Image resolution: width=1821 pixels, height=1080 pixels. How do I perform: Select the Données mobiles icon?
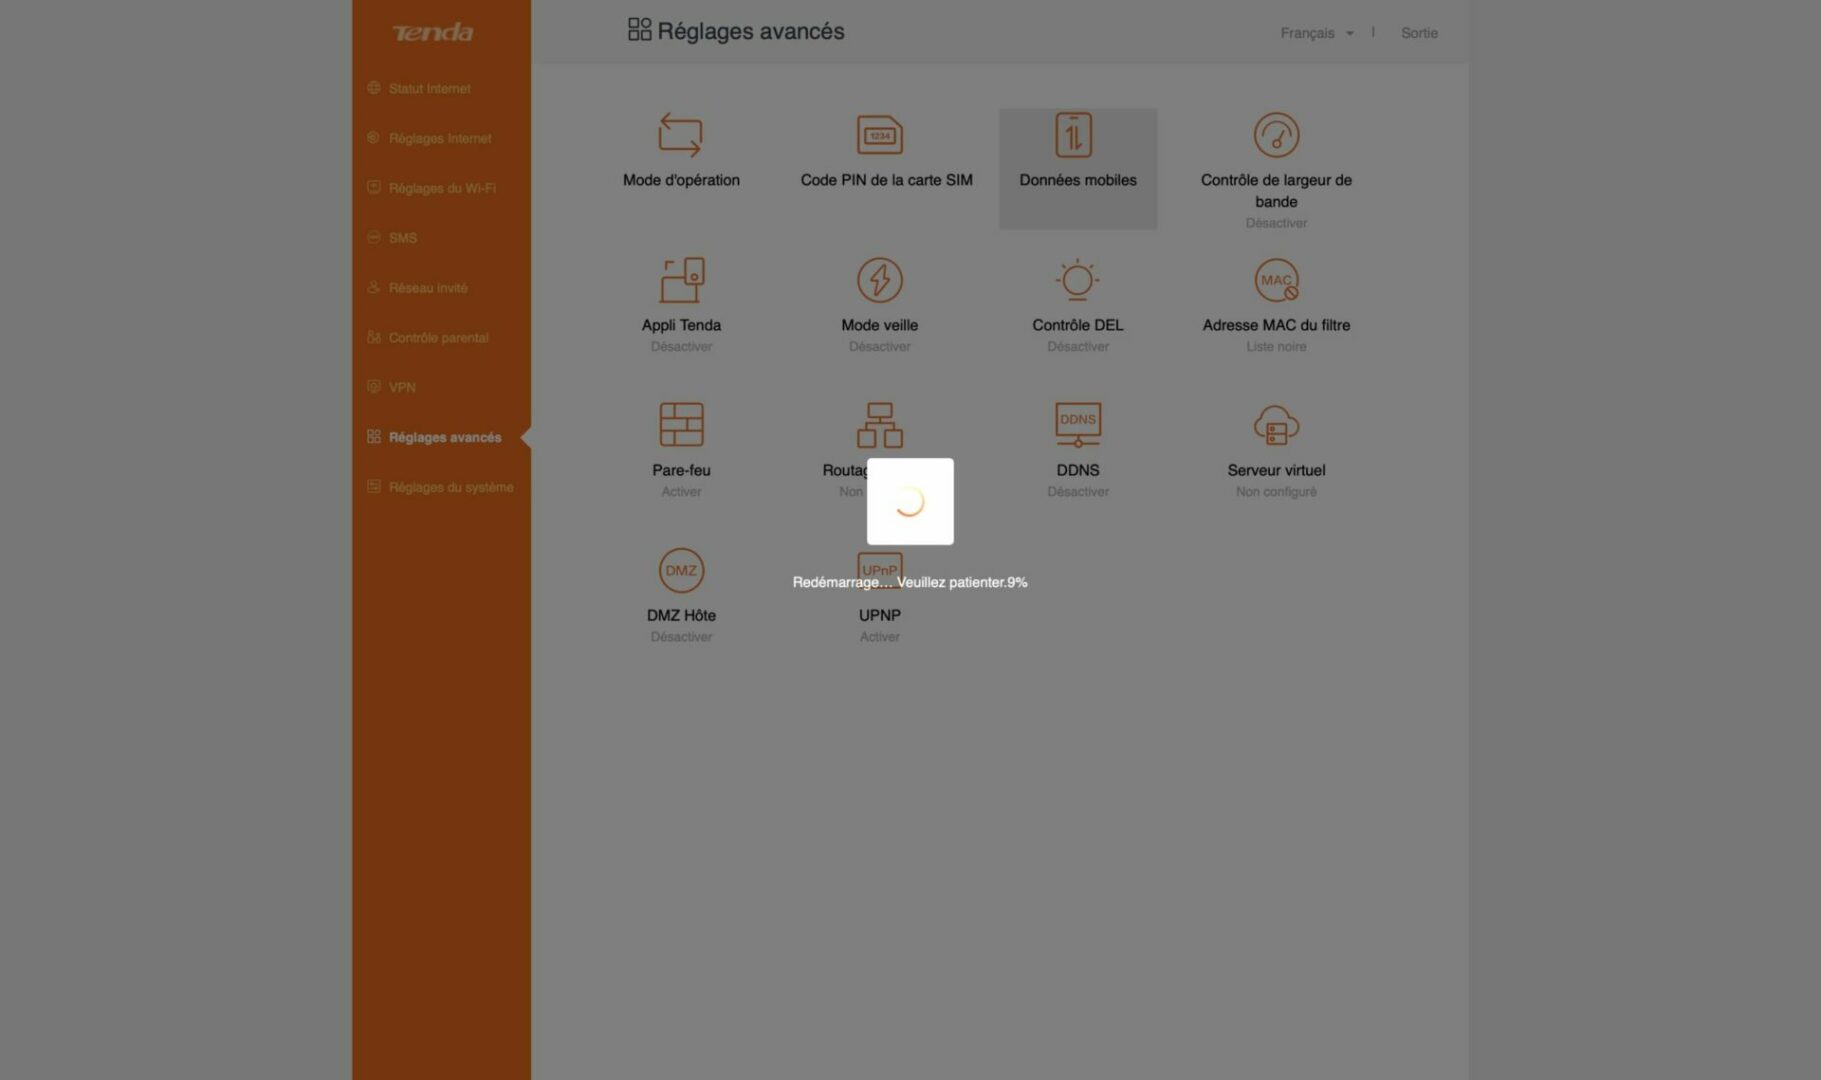pyautogui.click(x=1074, y=136)
